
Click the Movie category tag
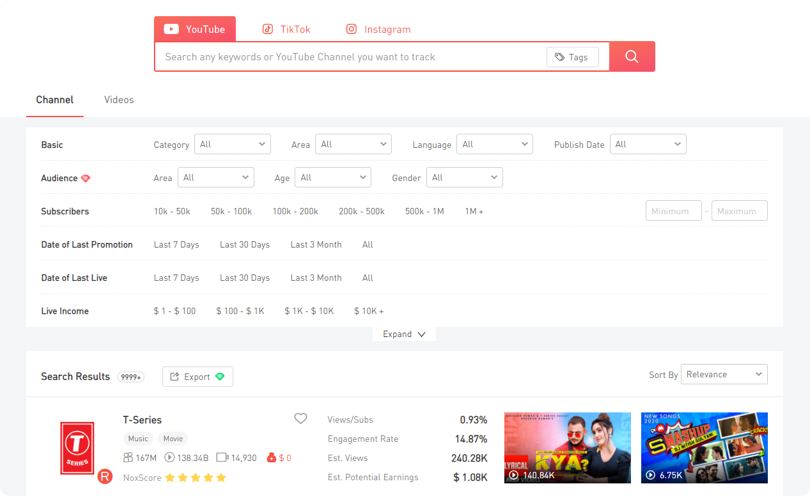pos(173,439)
